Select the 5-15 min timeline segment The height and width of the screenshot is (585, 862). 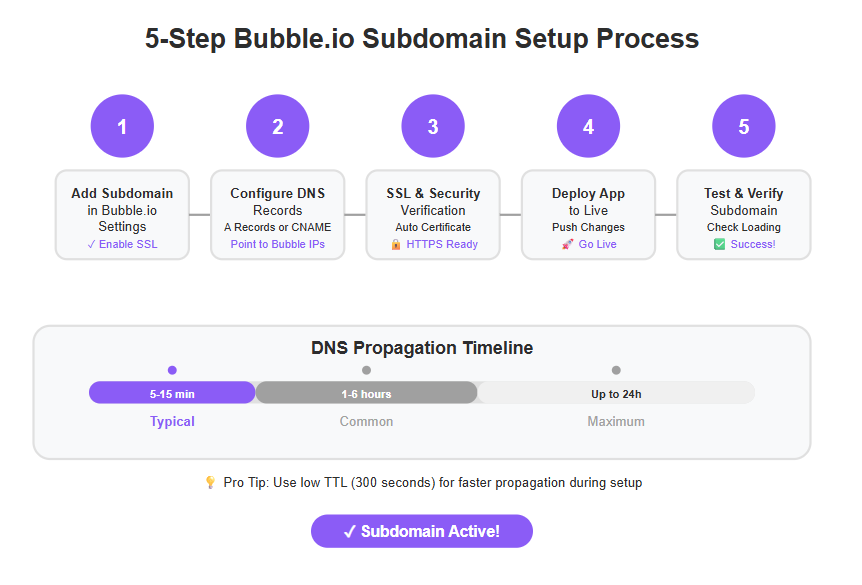pos(172,393)
